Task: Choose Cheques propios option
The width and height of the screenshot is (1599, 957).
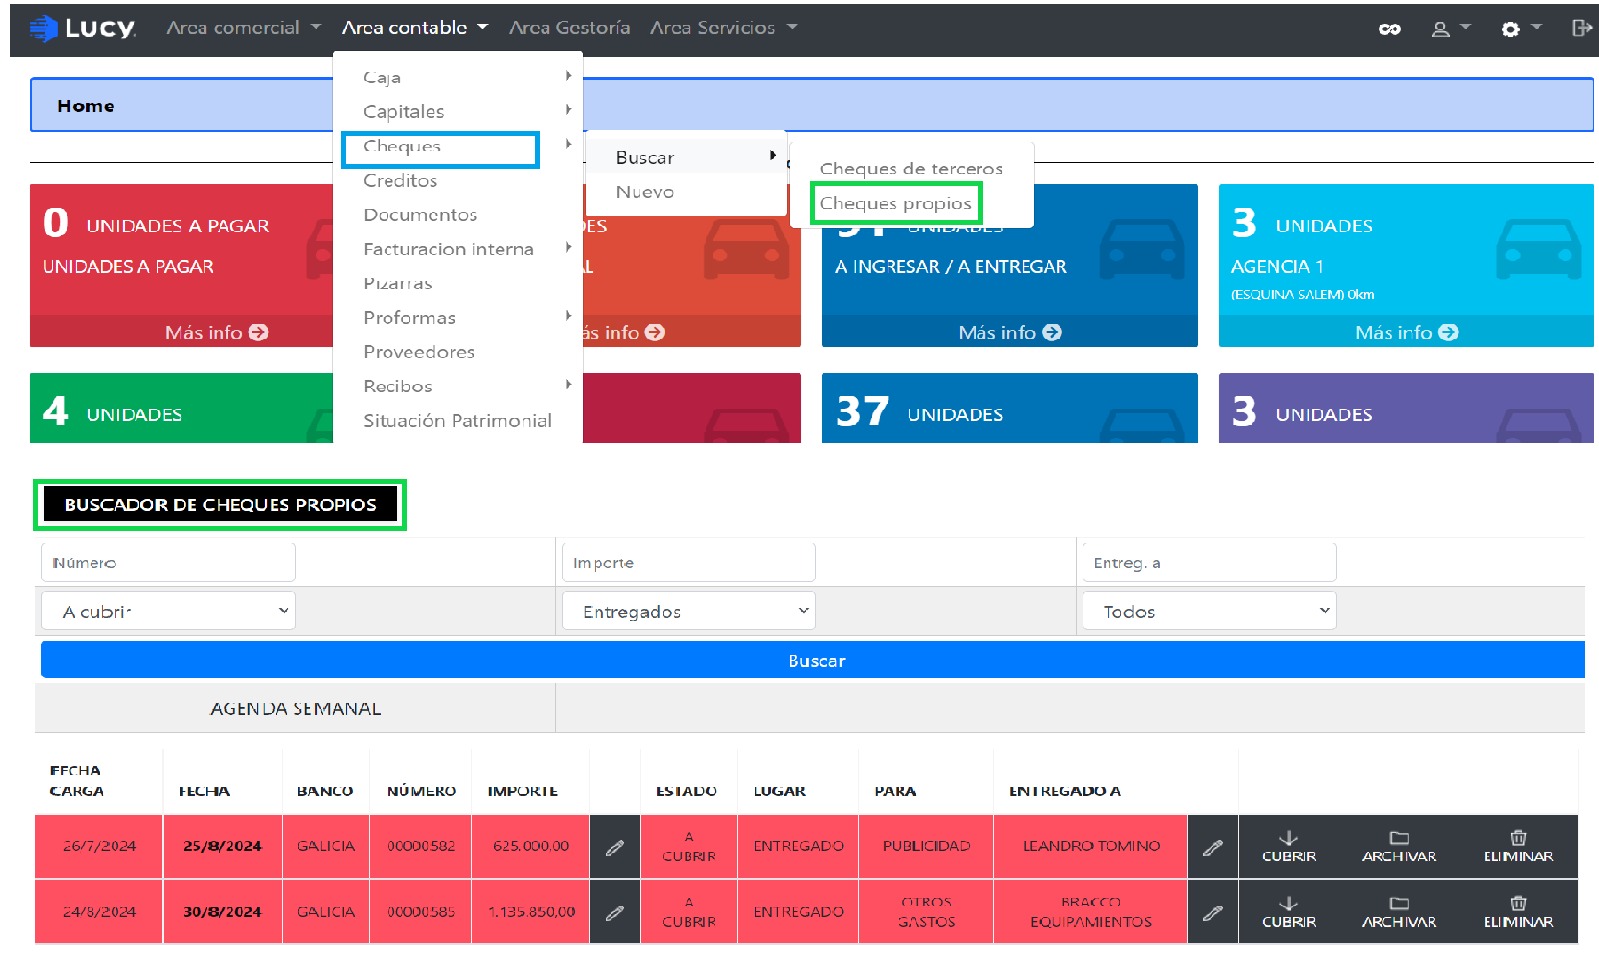Action: point(896,204)
